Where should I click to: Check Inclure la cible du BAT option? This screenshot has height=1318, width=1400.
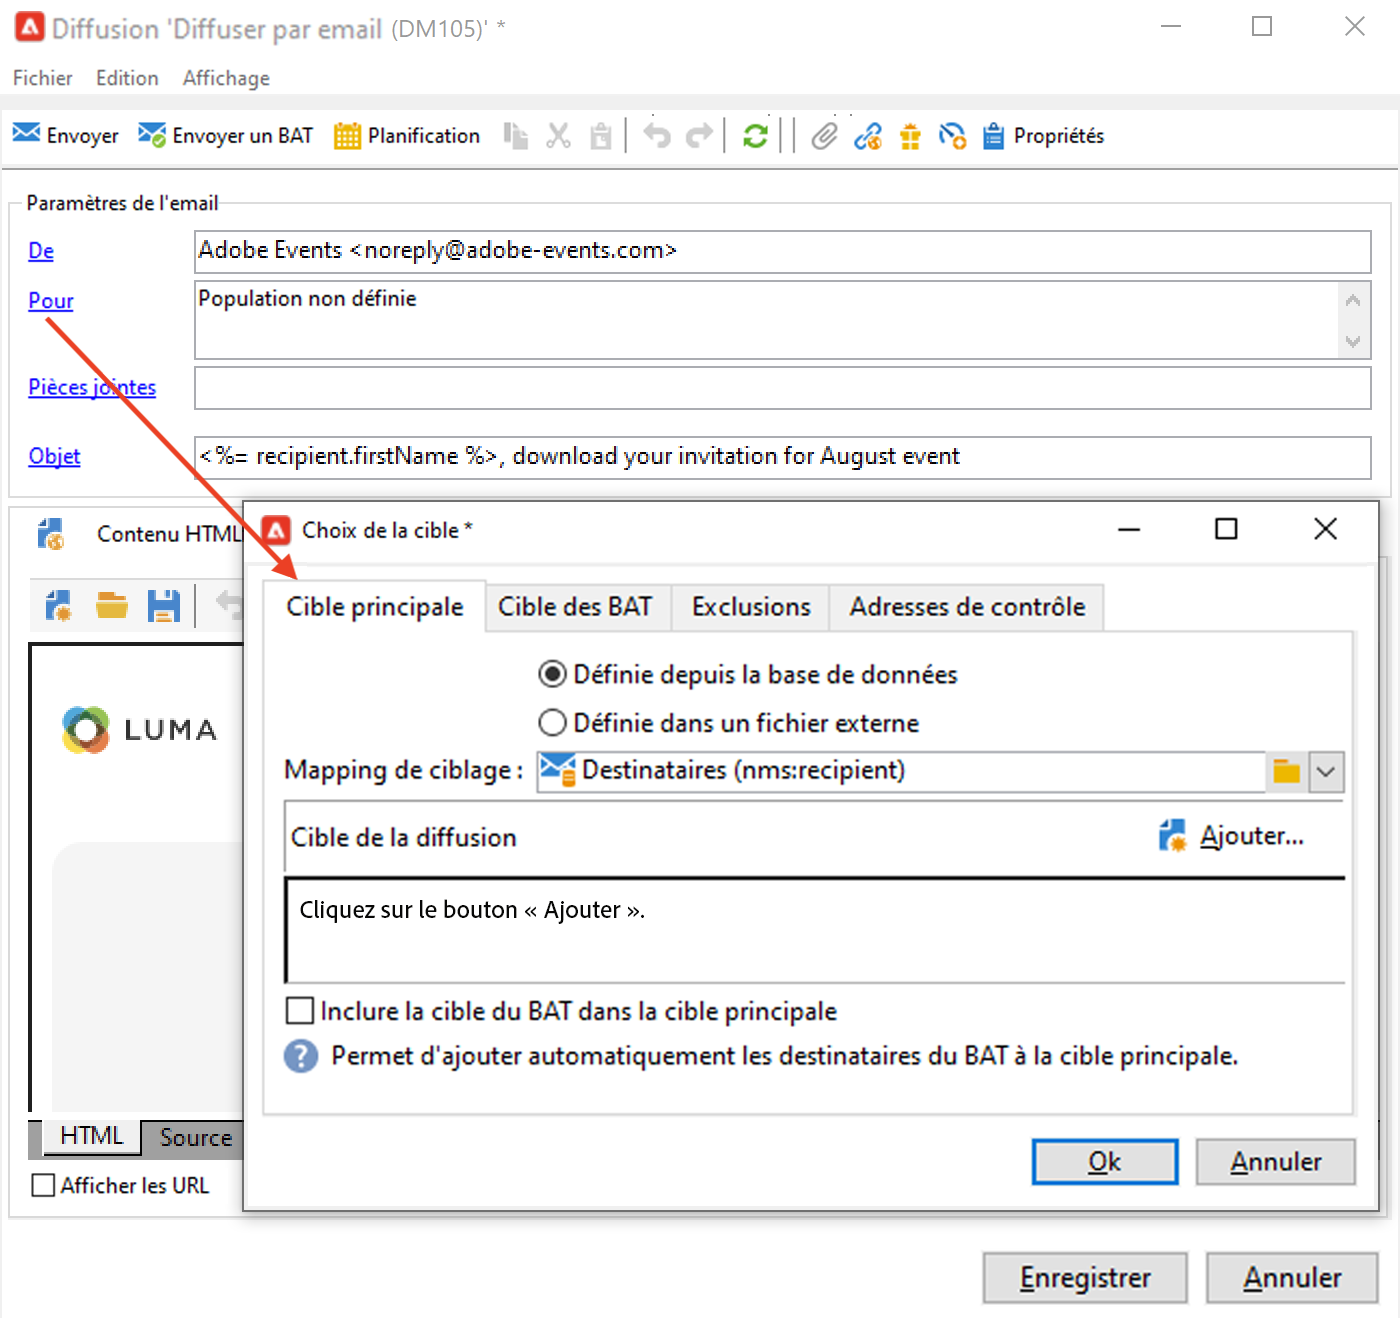click(300, 1010)
